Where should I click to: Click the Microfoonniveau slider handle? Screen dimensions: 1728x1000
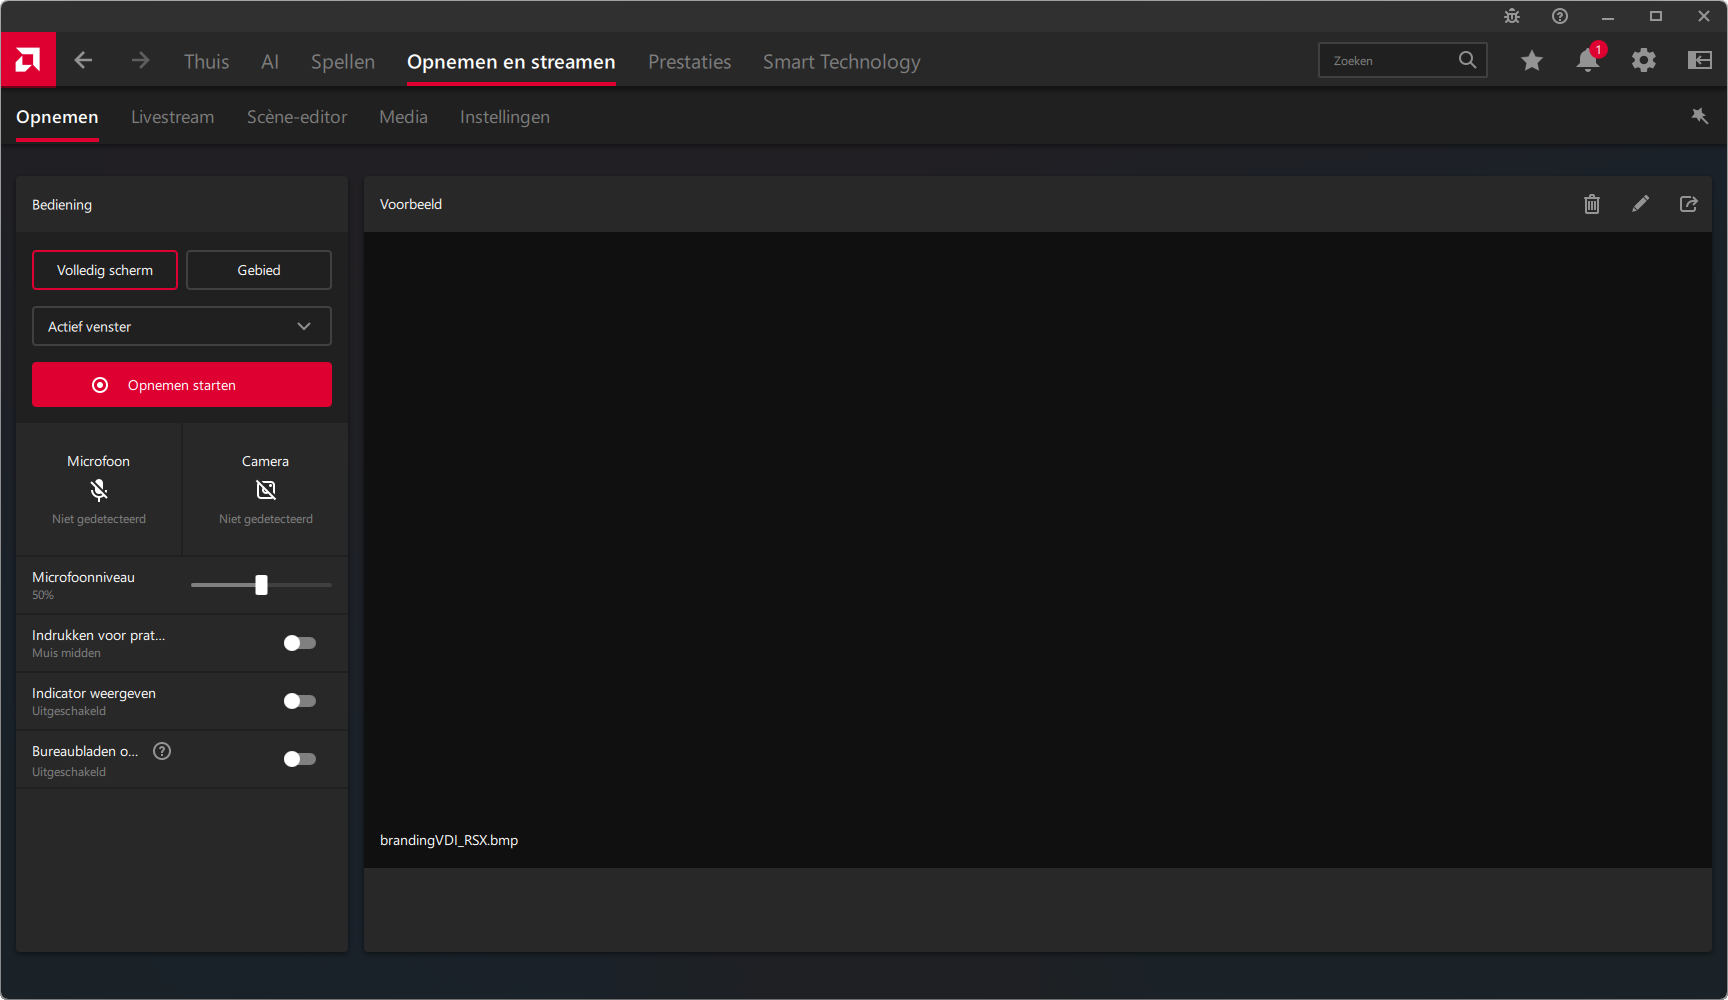click(261, 585)
